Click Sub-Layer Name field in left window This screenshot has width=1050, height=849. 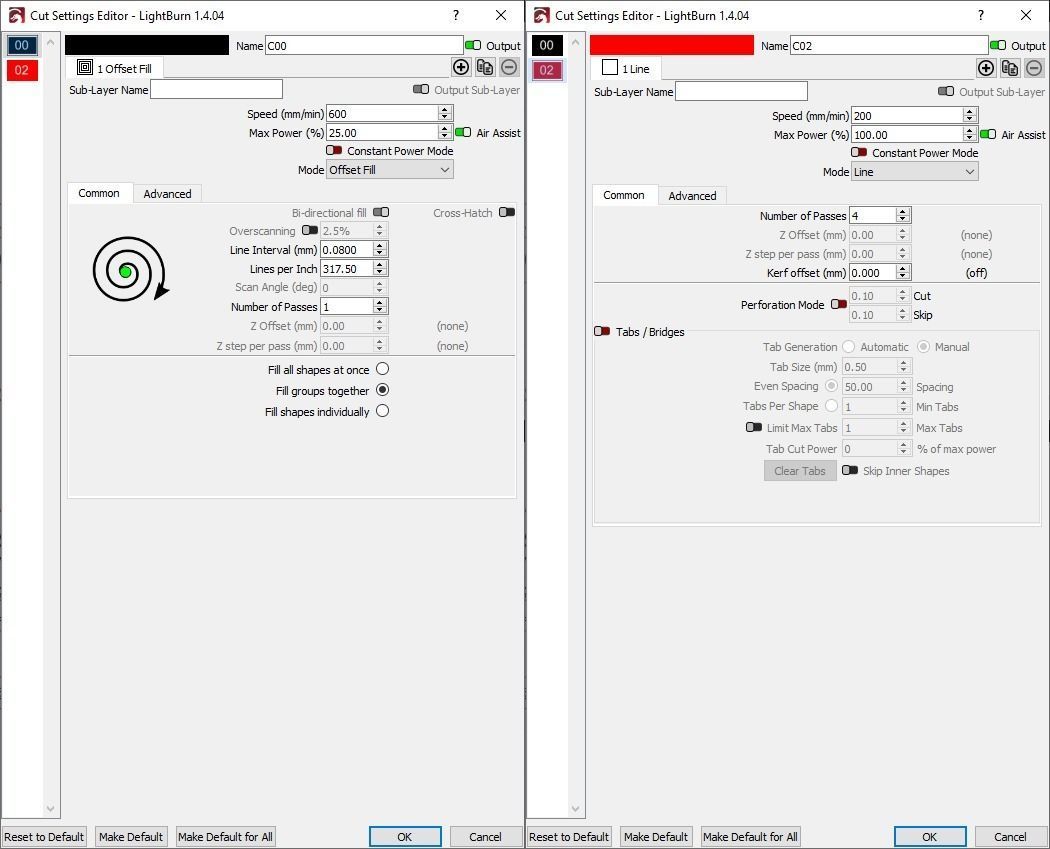coord(216,90)
